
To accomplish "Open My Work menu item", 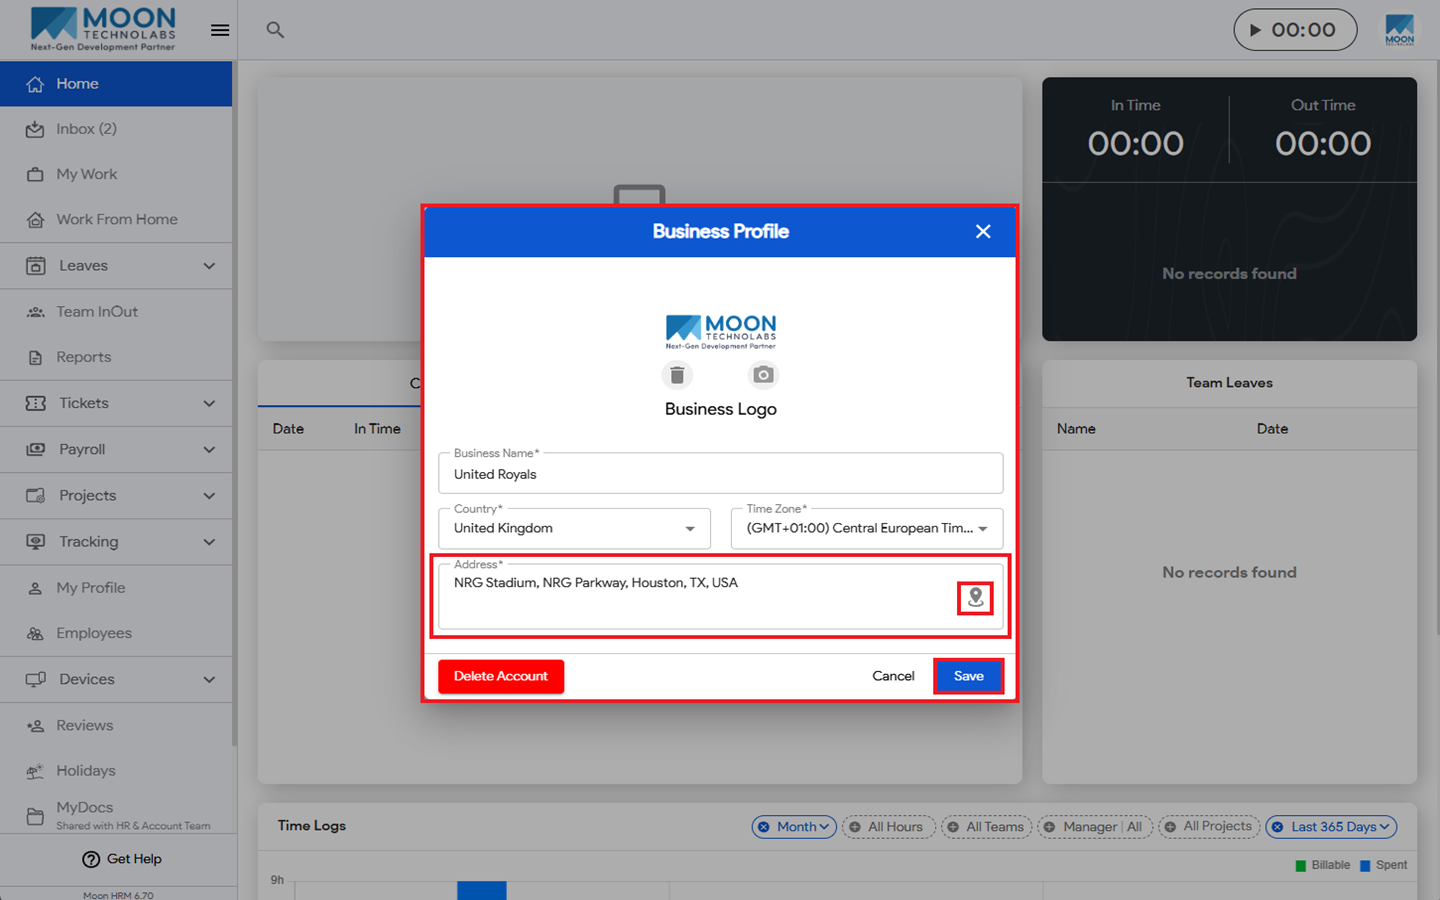I will point(116,174).
